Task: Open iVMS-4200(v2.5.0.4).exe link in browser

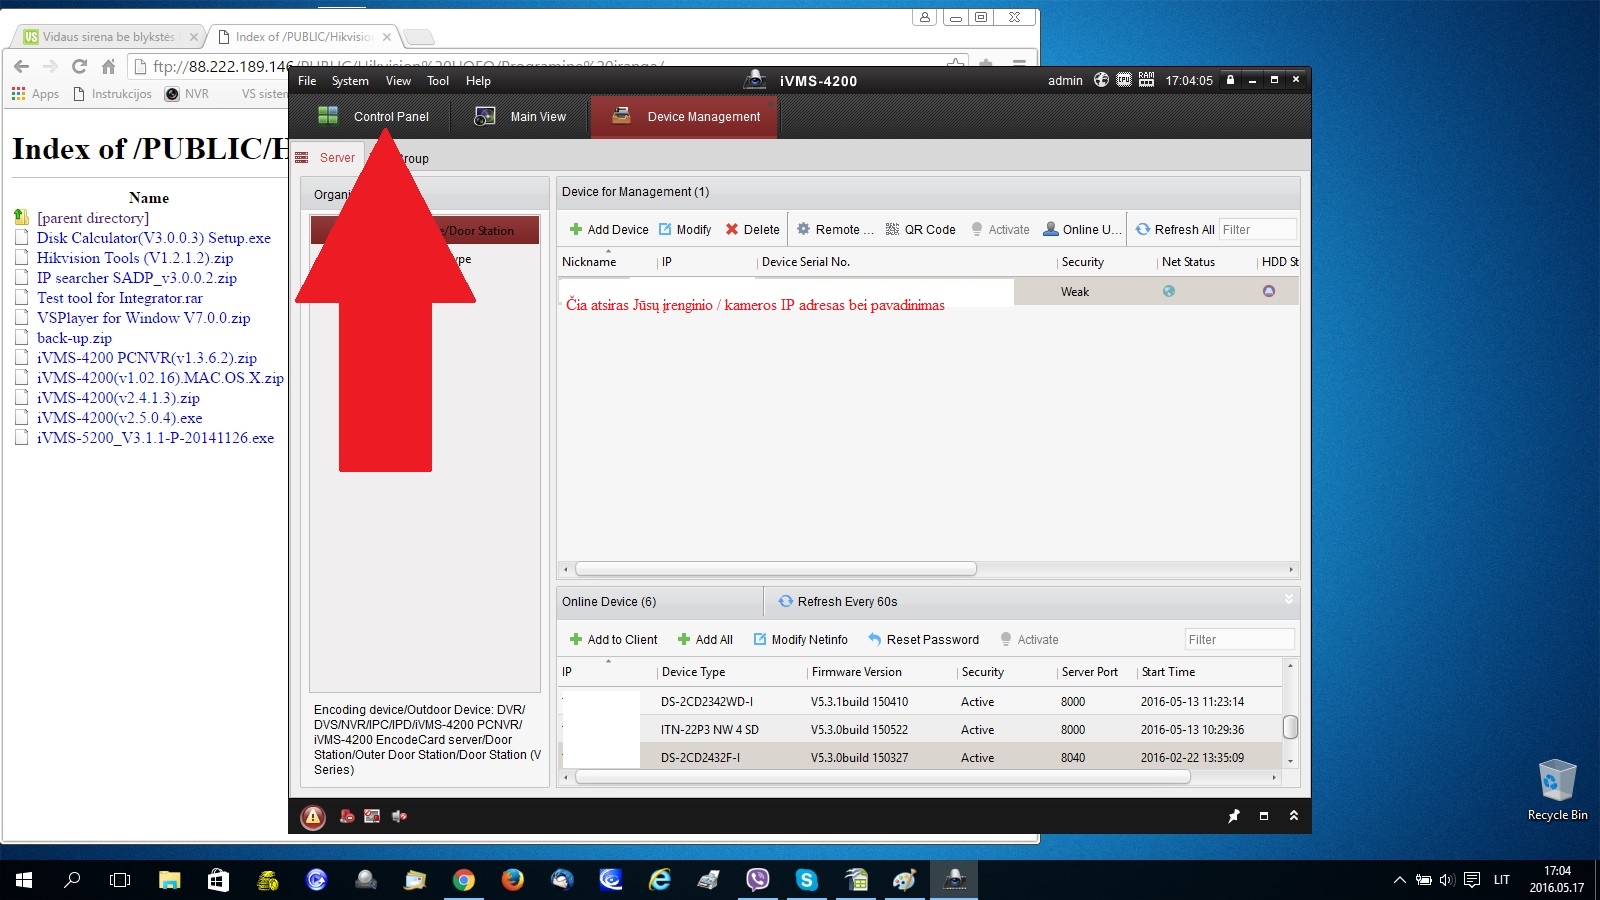Action: pyautogui.click(x=120, y=418)
